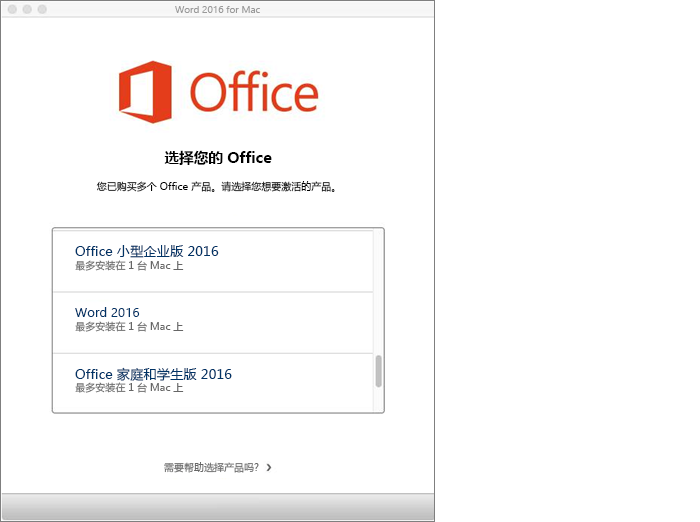Screen dimensions: 700x522
Task: Click install limit text under Office 小型企业版
Action: click(x=129, y=266)
